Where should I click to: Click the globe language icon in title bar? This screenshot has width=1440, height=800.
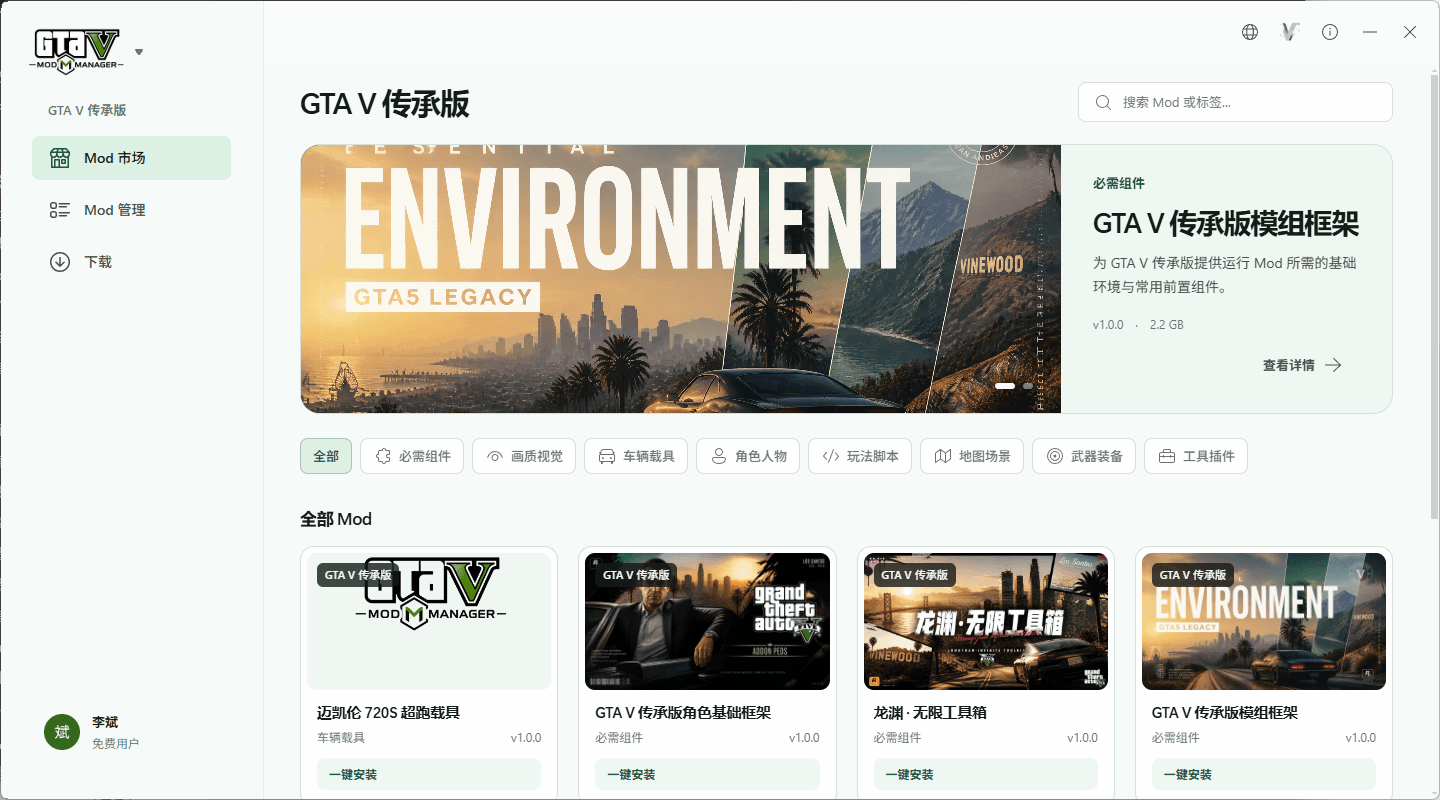click(1250, 32)
